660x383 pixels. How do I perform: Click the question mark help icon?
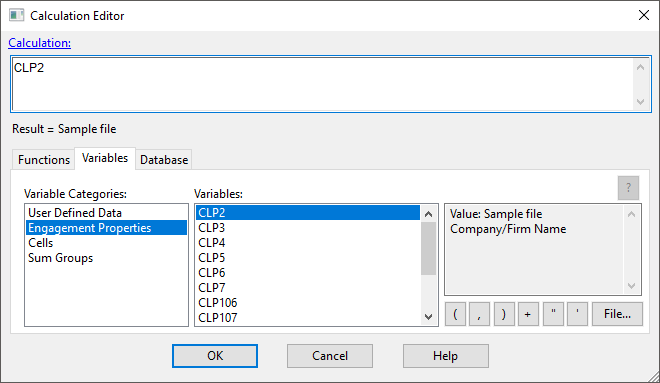(628, 188)
